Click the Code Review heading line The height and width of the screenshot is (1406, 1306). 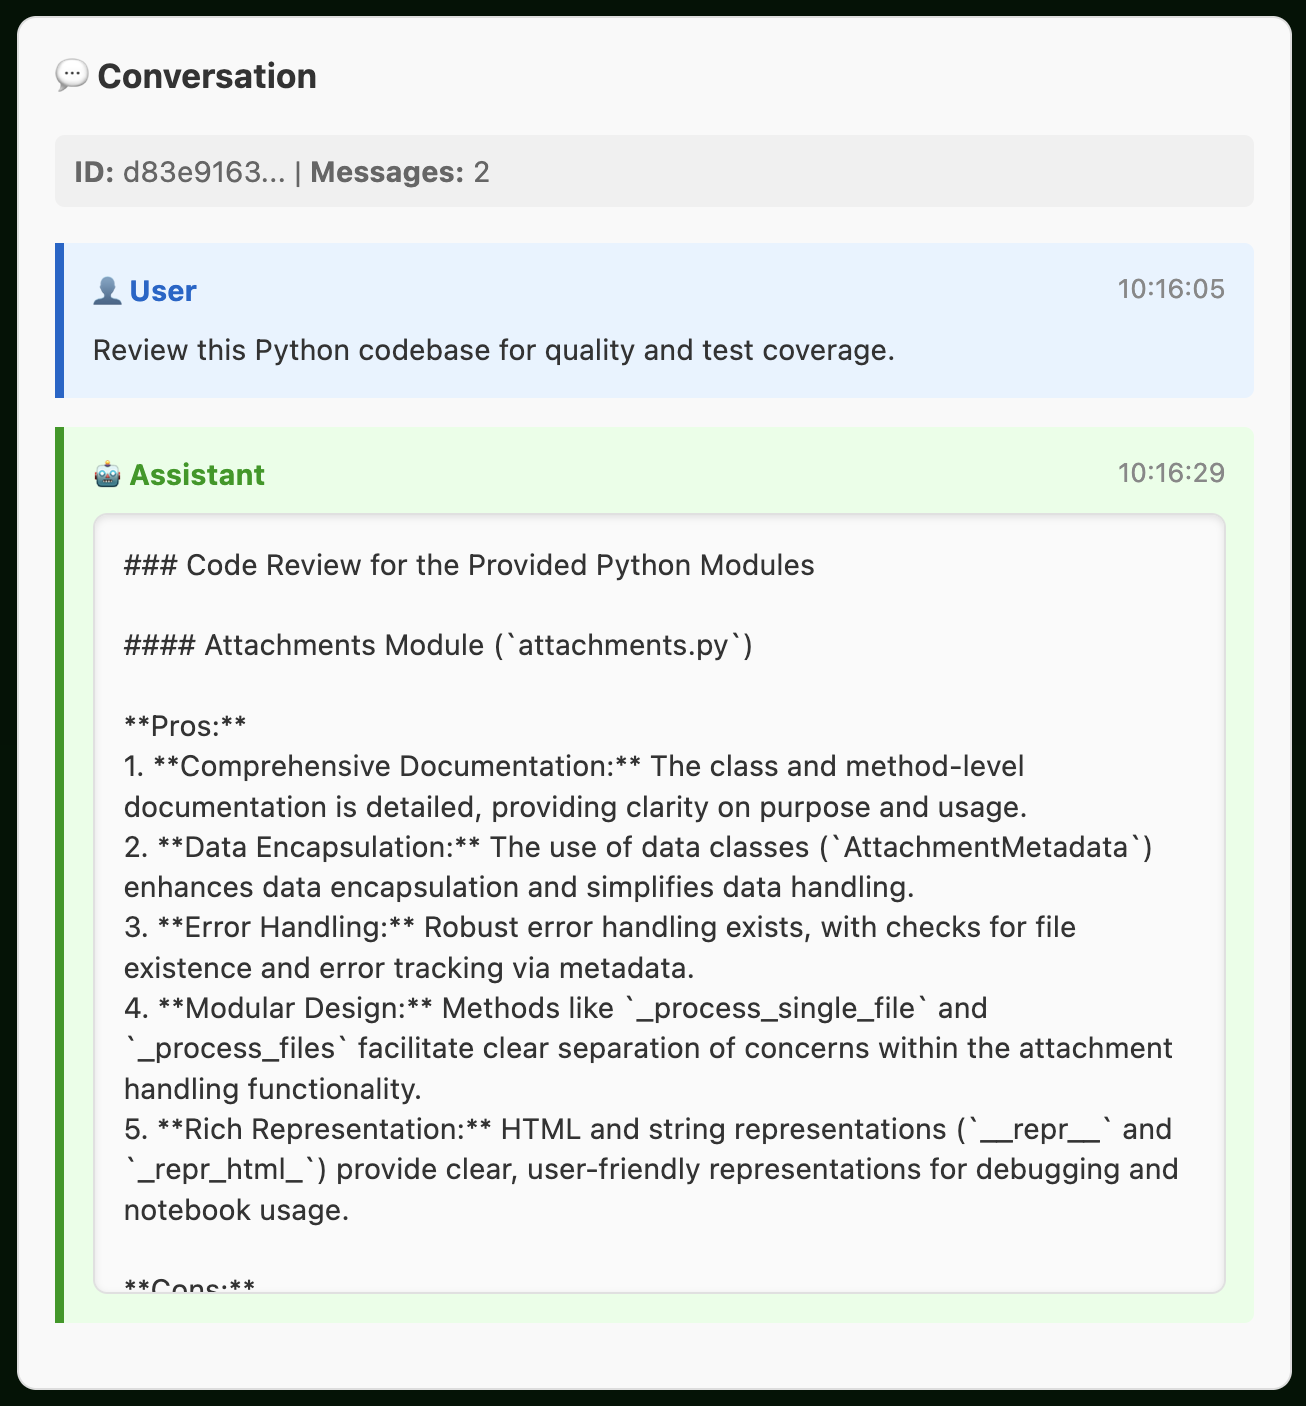point(469,565)
